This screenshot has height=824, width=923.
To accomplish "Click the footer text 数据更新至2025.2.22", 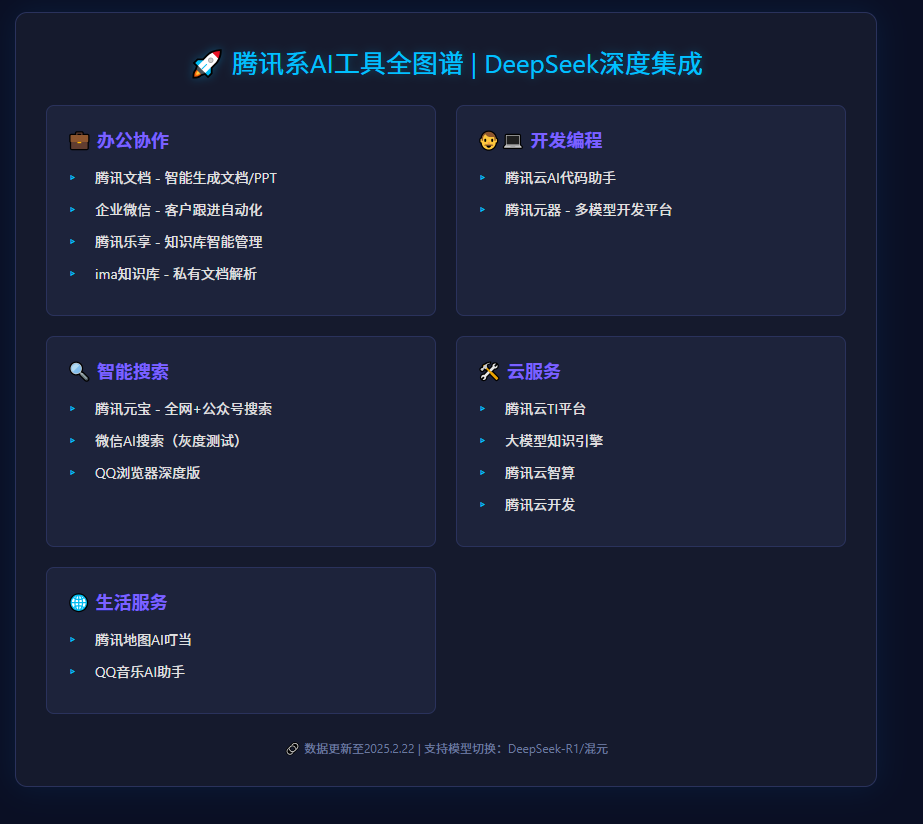I will click(359, 749).
